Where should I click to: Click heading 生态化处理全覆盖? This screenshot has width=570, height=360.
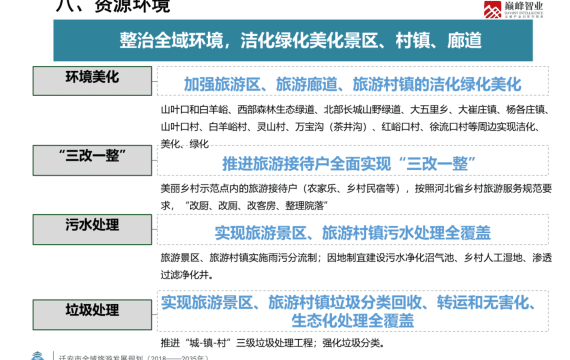coord(353,321)
